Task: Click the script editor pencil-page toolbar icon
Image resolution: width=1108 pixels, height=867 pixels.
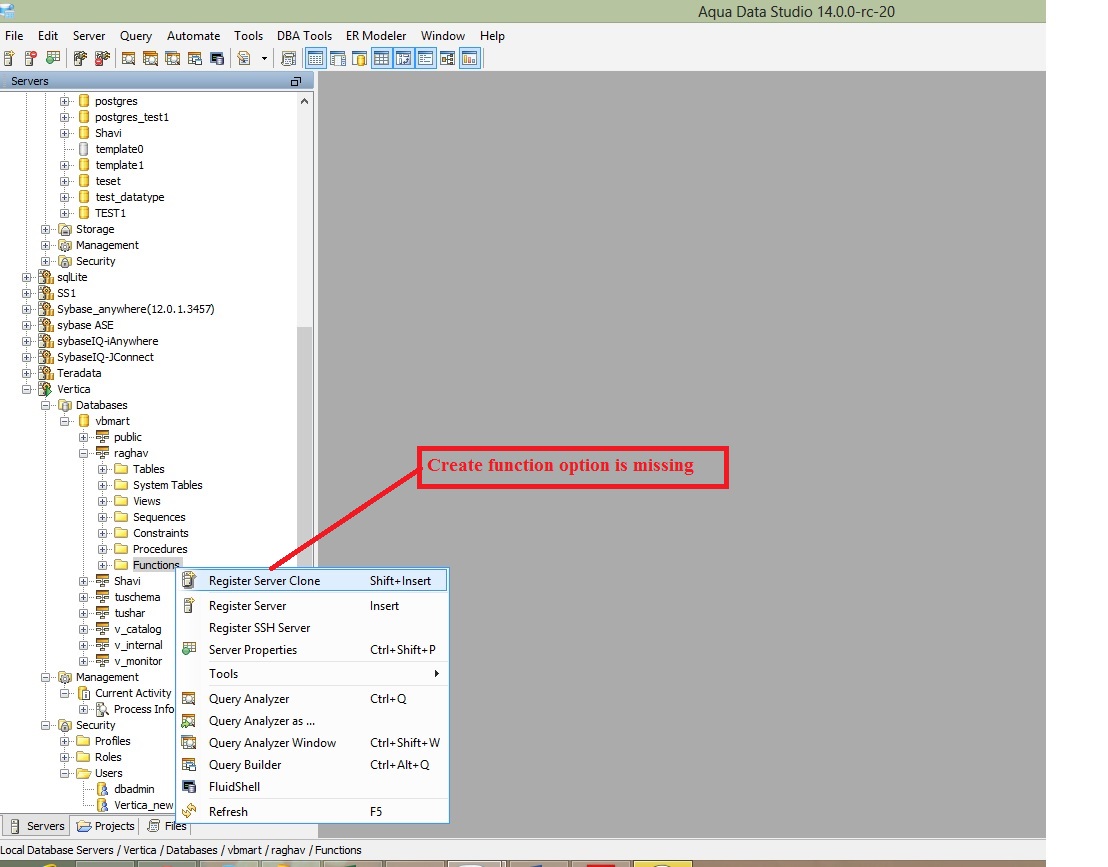Action: pyautogui.click(x=244, y=59)
